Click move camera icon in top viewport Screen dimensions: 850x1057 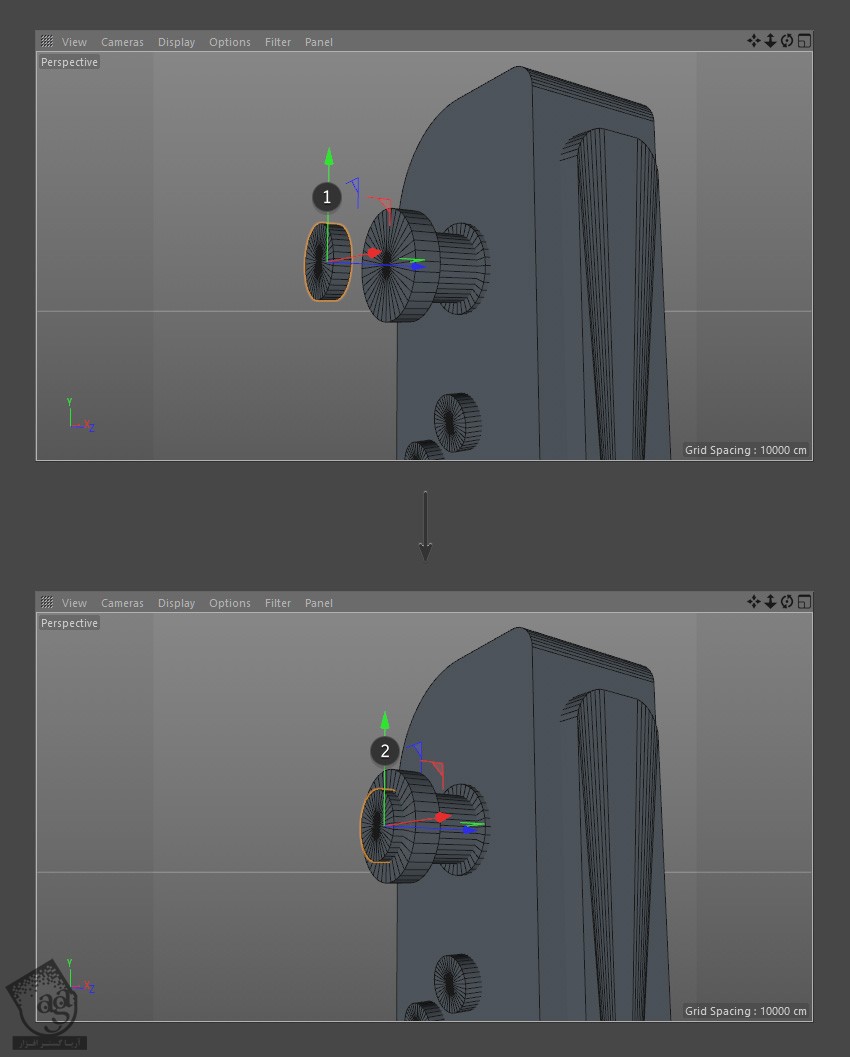[754, 41]
